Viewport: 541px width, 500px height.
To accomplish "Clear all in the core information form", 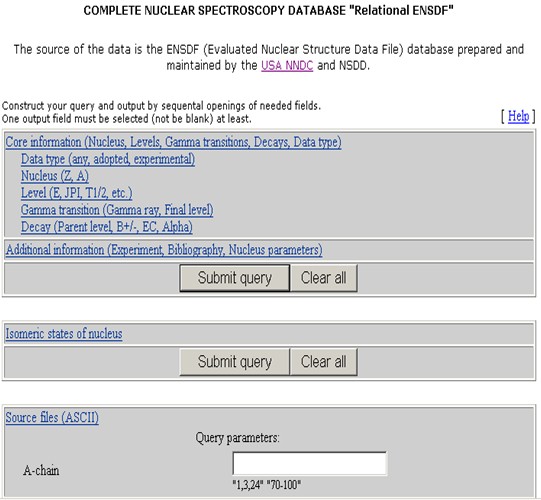I will tap(324, 278).
